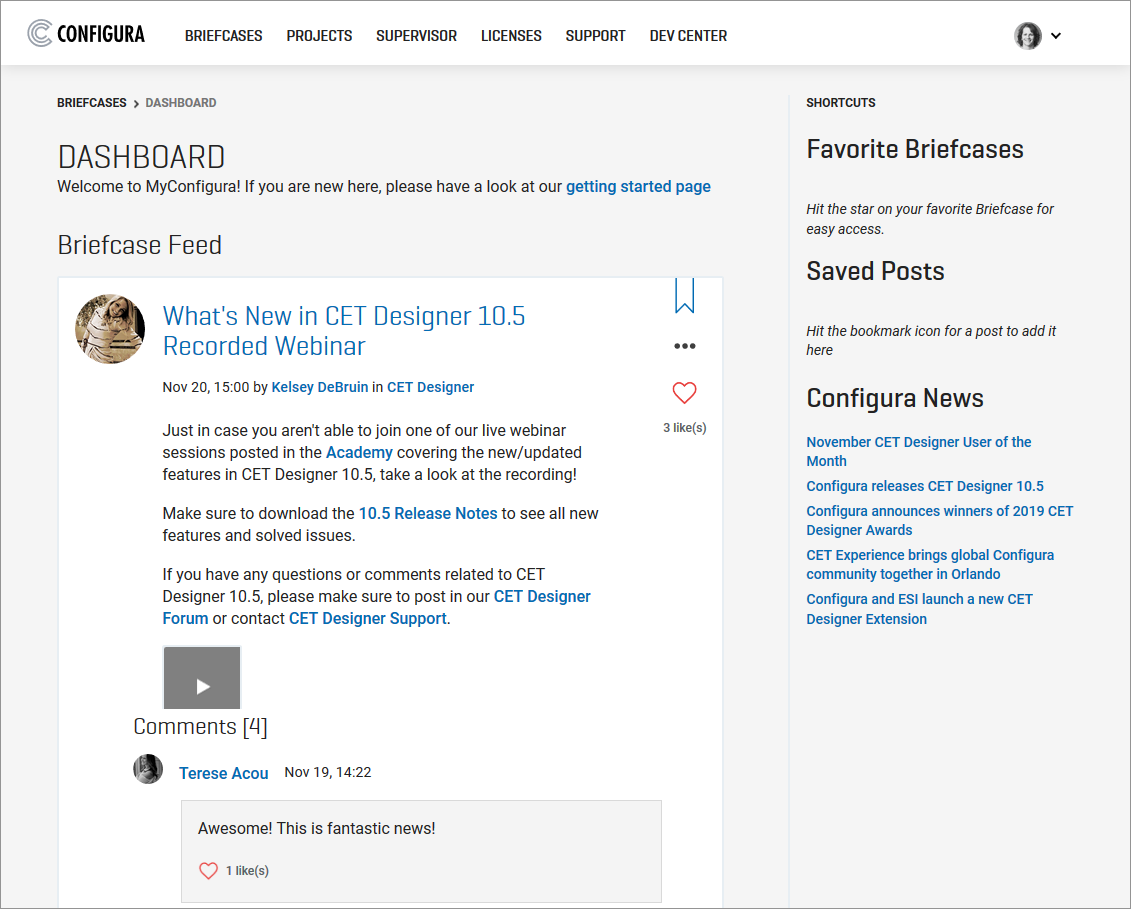Open Kelsey DeBruin's profile link

click(x=320, y=387)
